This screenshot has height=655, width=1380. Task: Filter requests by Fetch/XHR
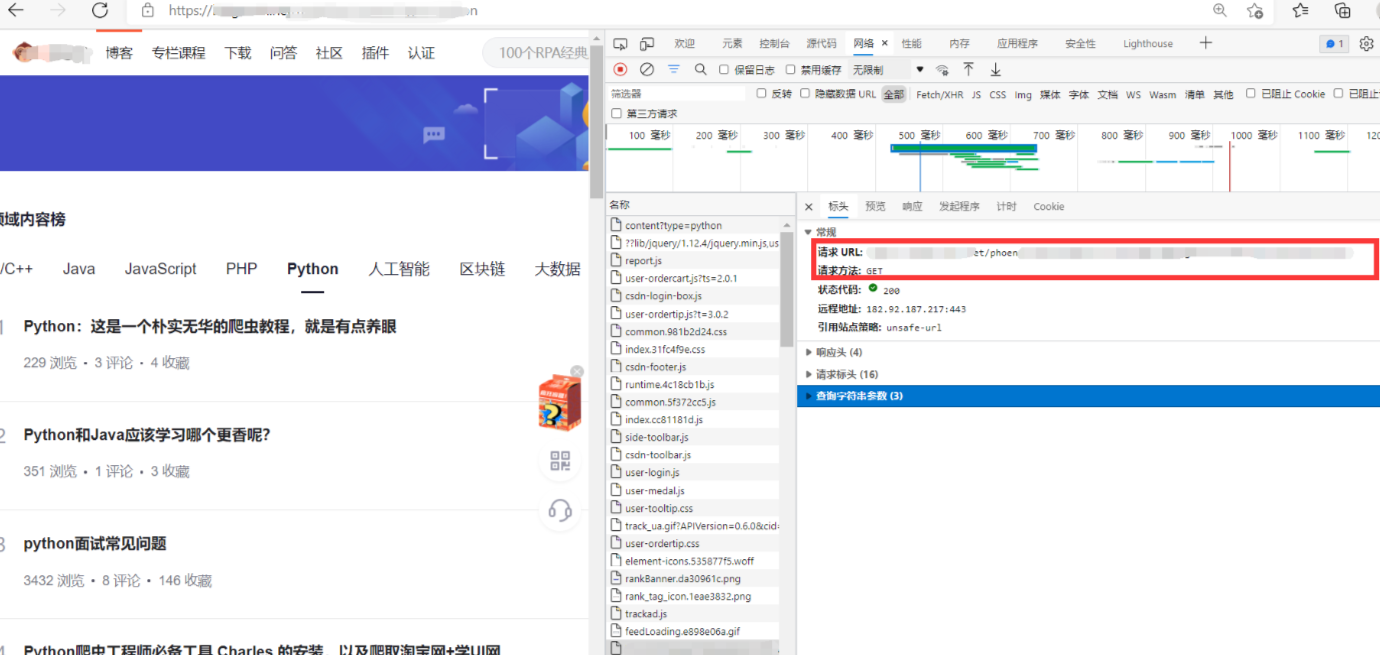tap(940, 95)
